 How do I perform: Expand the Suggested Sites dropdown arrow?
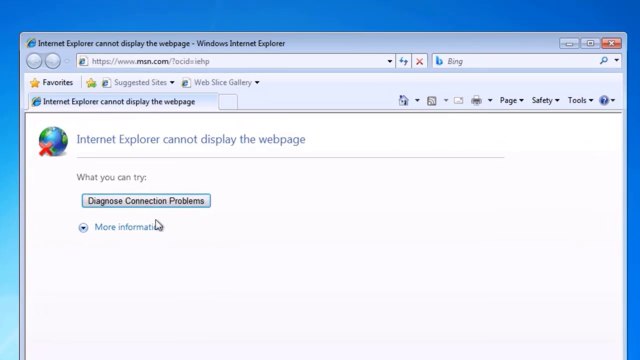pyautogui.click(x=172, y=82)
